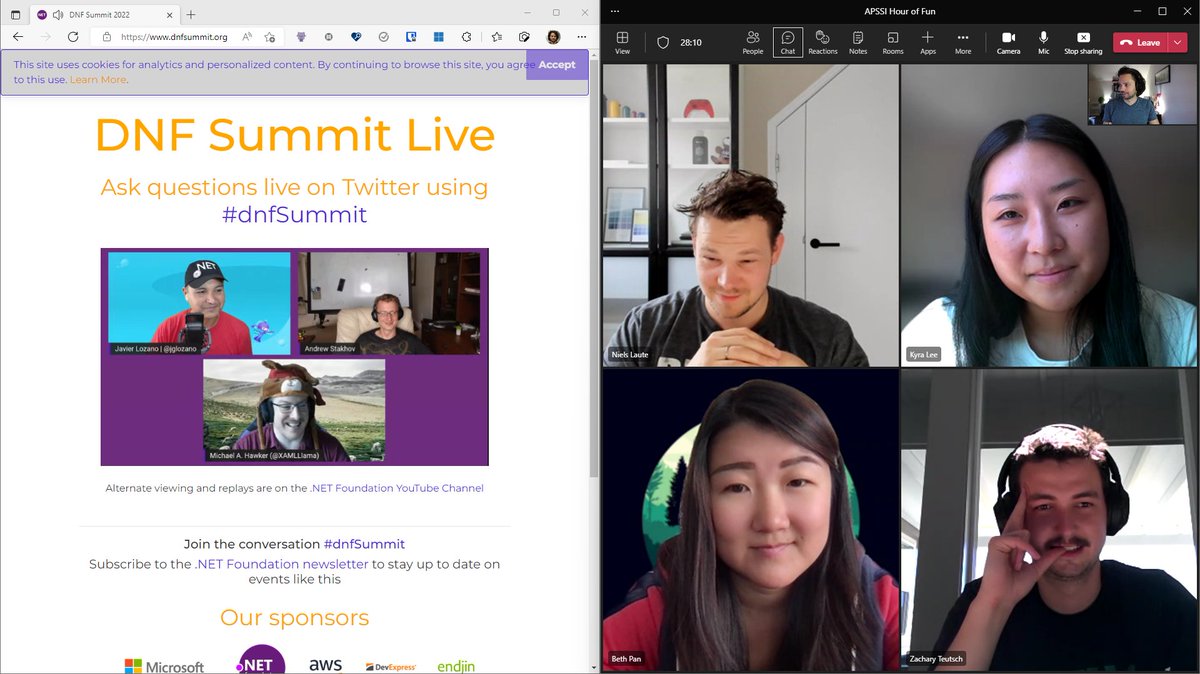The height and width of the screenshot is (674, 1200).
Task: Show the People pane in Teams
Action: 753,42
